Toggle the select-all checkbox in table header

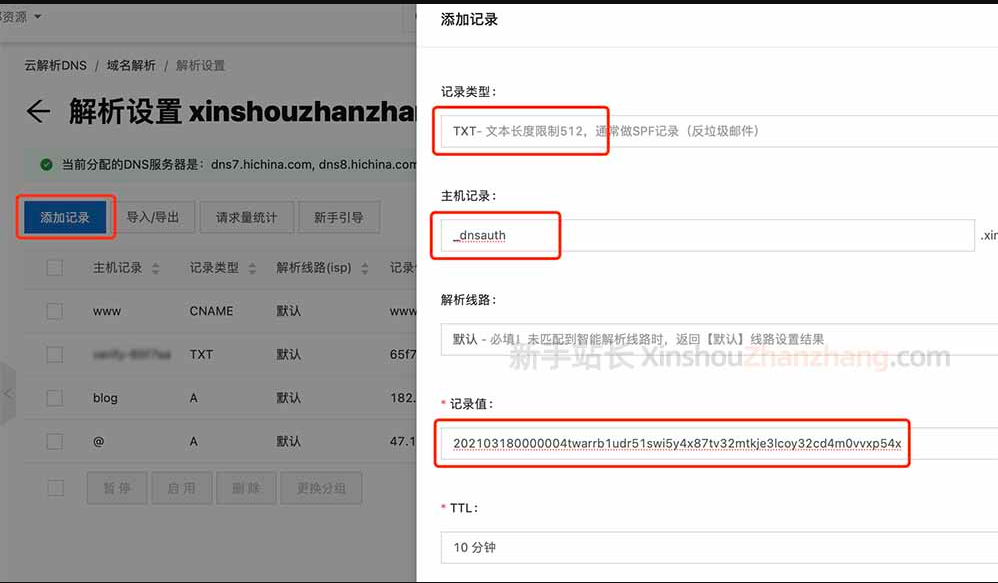pos(55,268)
